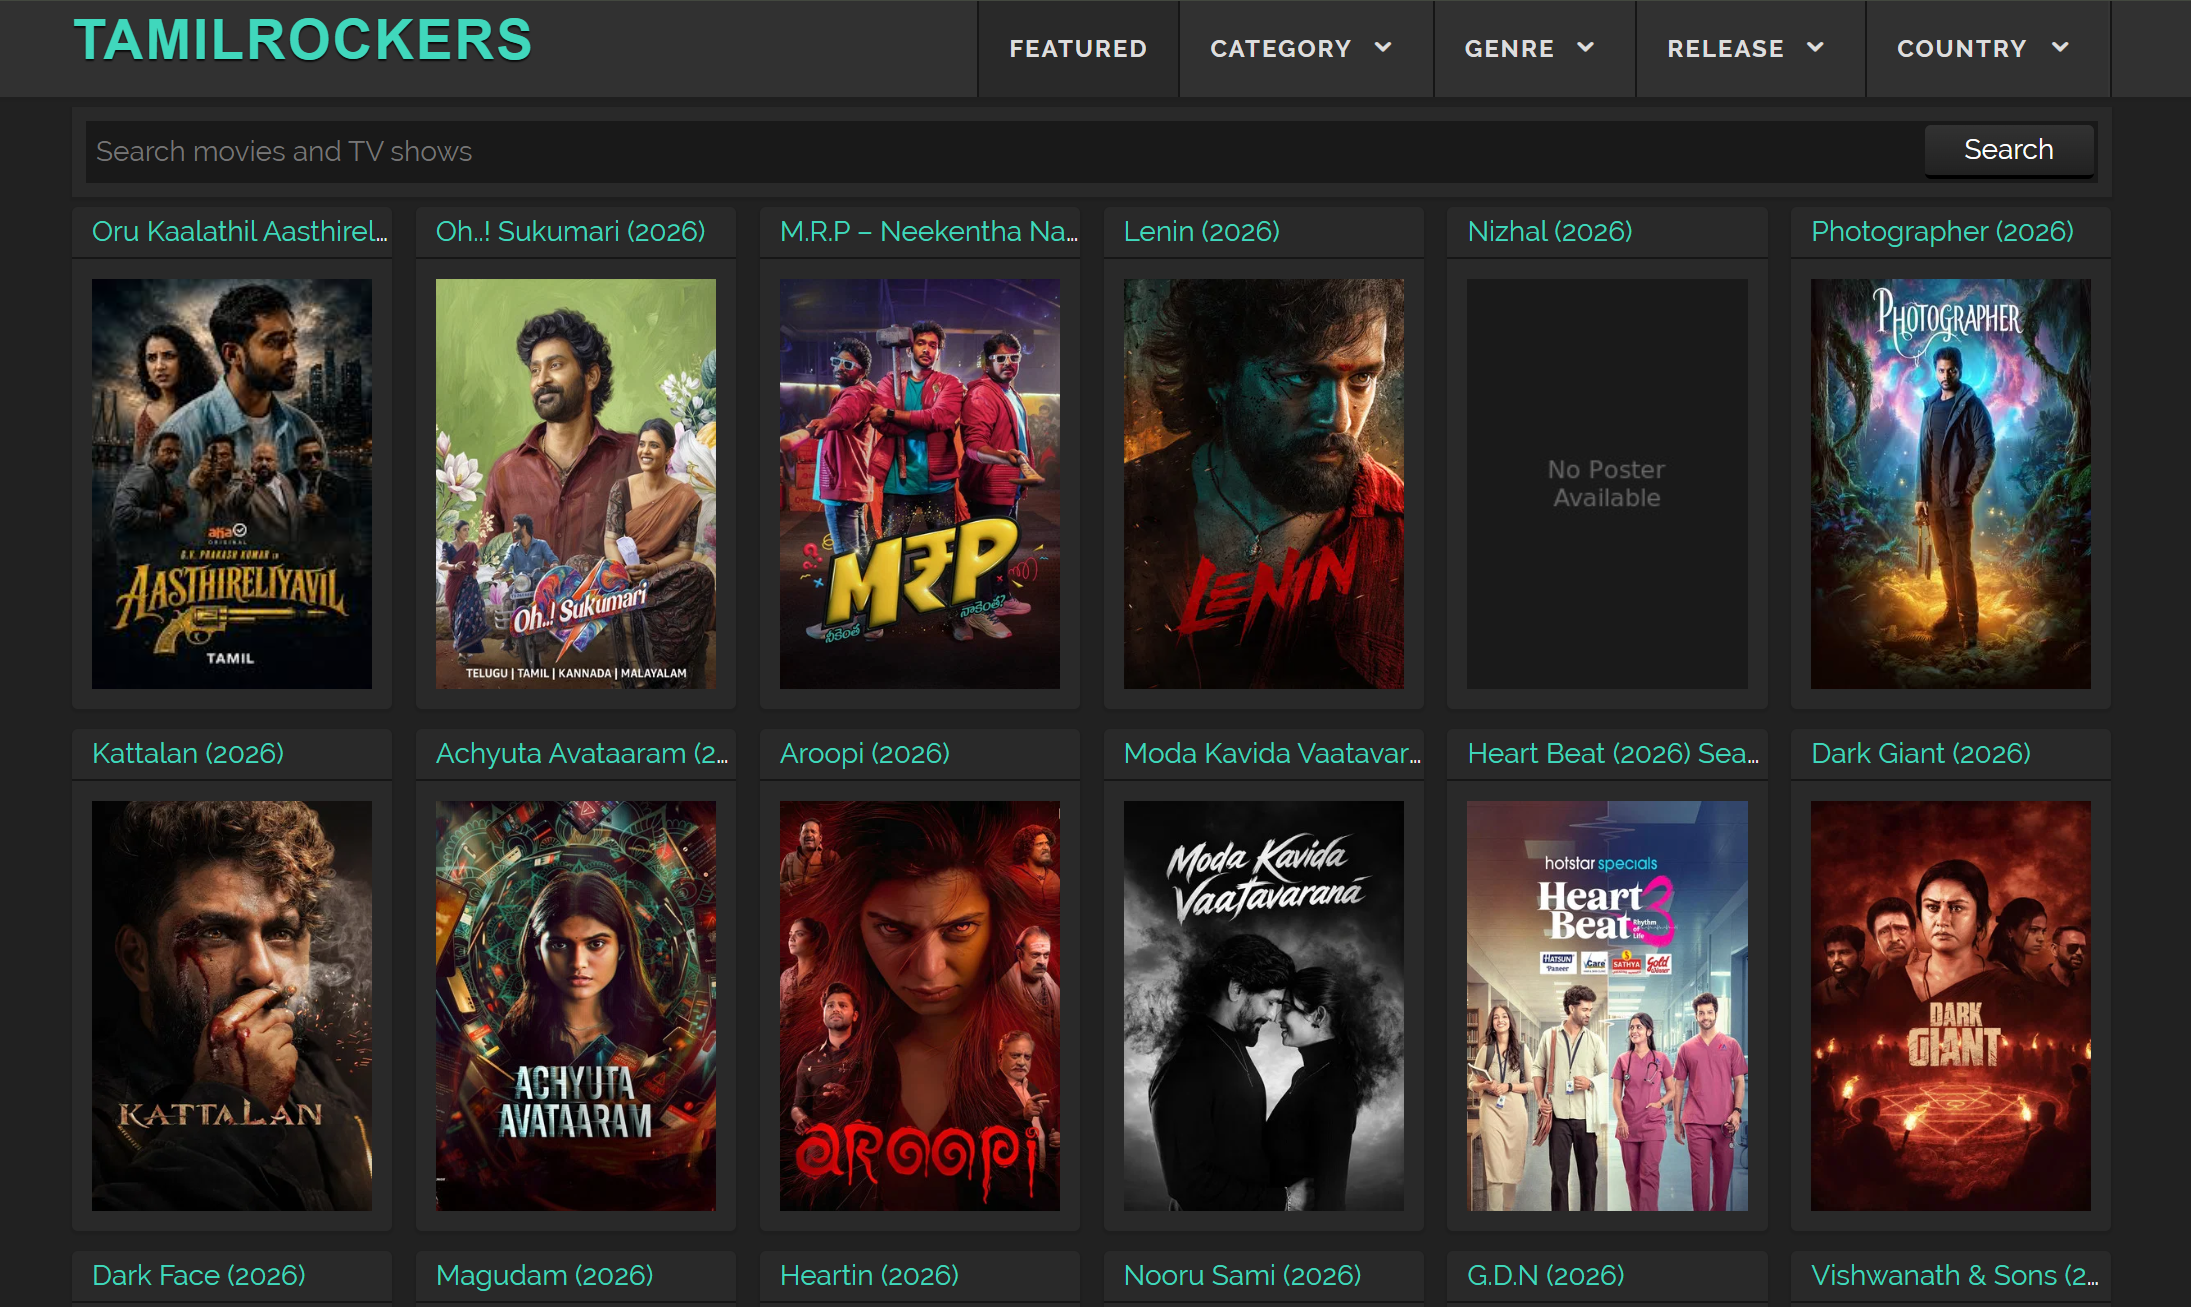
Task: Select the Kattalan movie poster
Action: pos(232,1006)
